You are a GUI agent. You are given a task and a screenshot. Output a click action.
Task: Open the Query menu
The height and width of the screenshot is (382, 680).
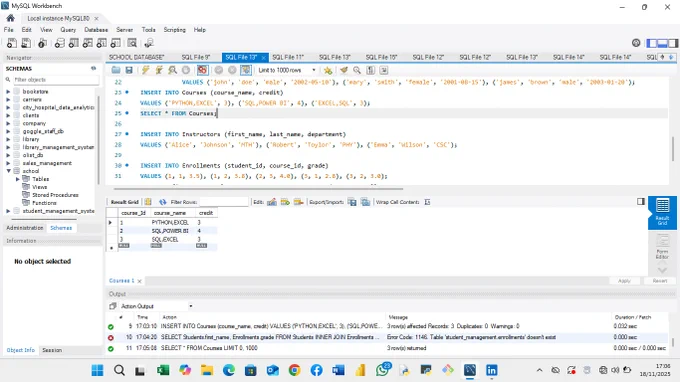pos(68,30)
